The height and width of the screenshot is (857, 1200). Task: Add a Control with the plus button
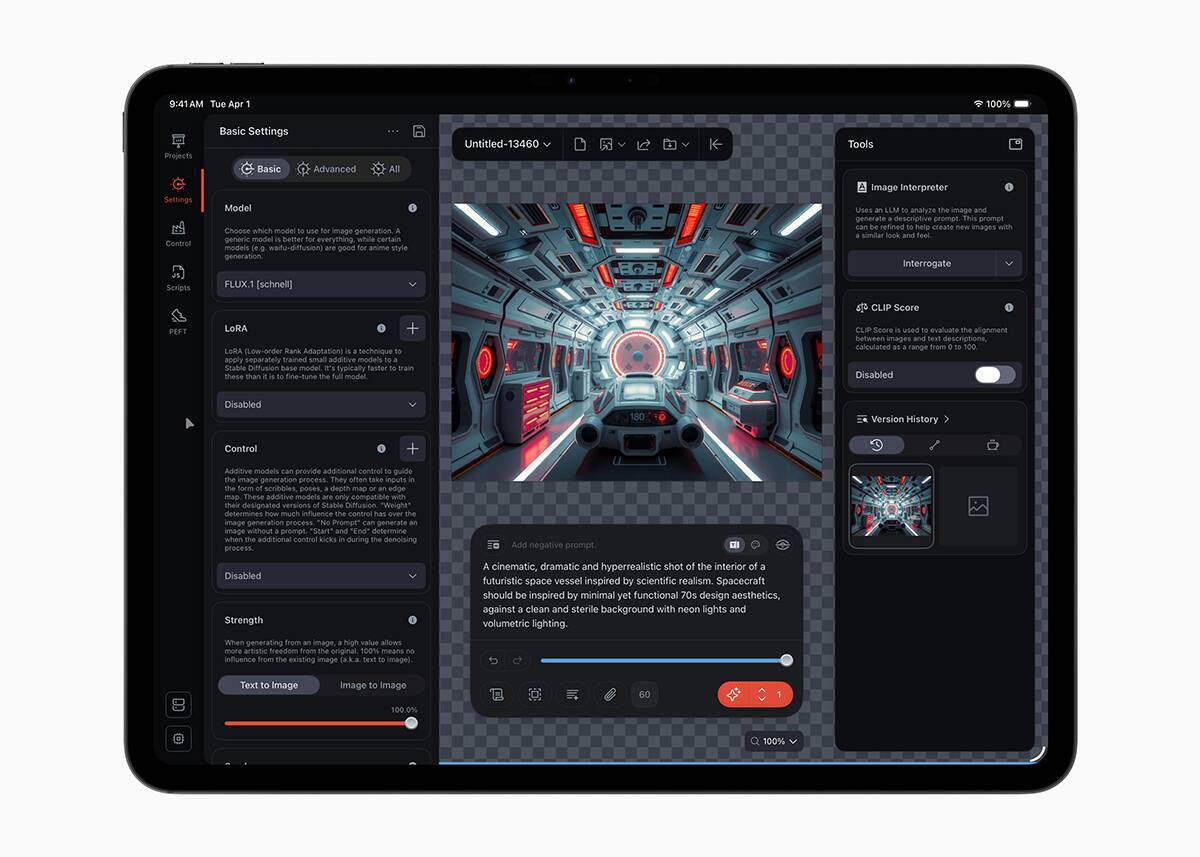click(x=412, y=448)
